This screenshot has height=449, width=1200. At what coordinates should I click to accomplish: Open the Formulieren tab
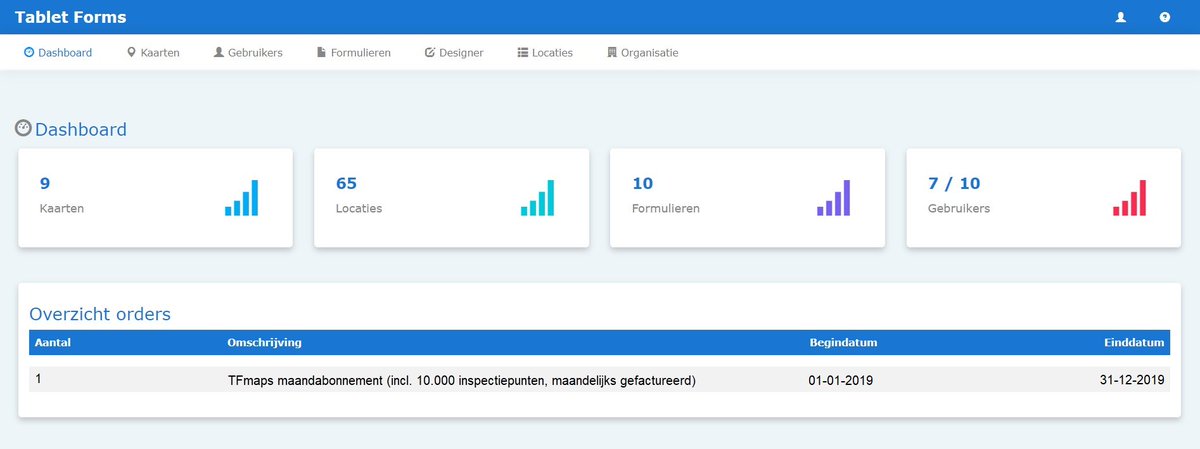pyautogui.click(x=353, y=52)
